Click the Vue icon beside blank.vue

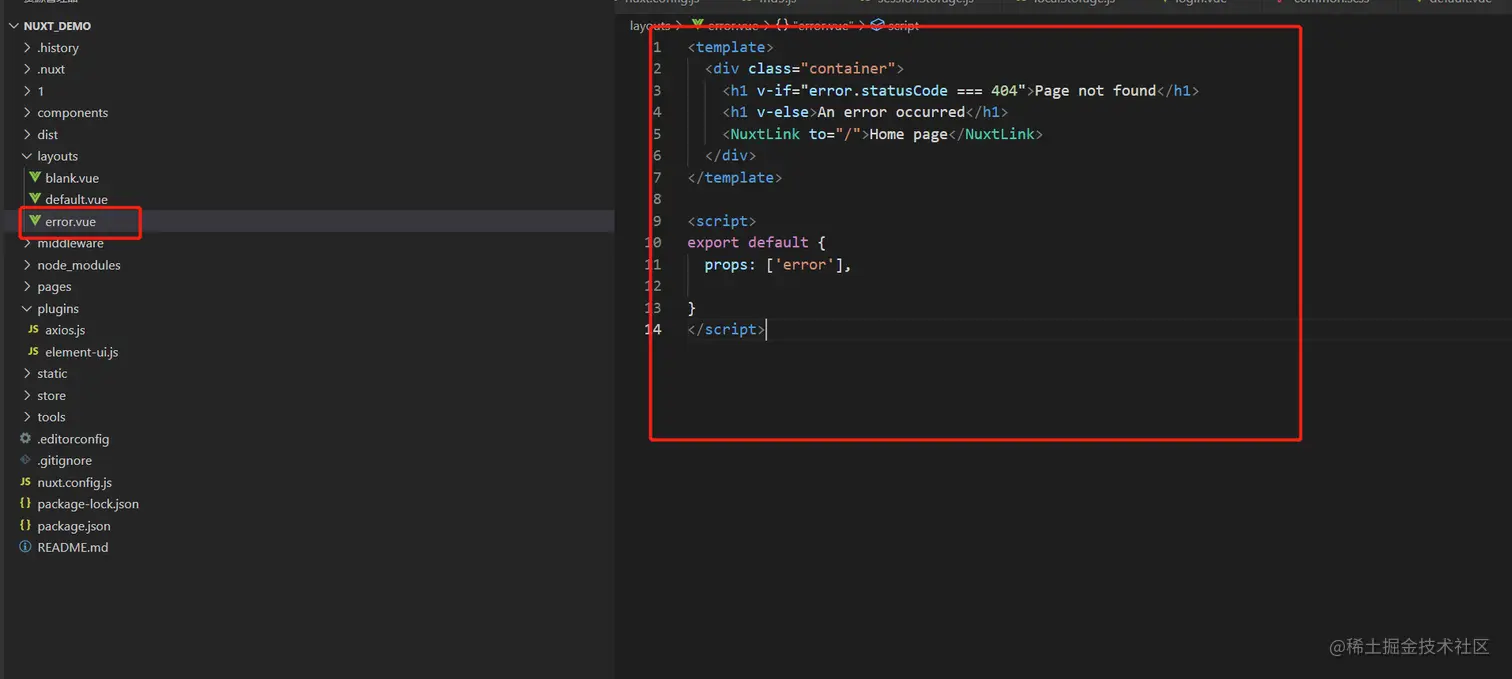(x=35, y=178)
